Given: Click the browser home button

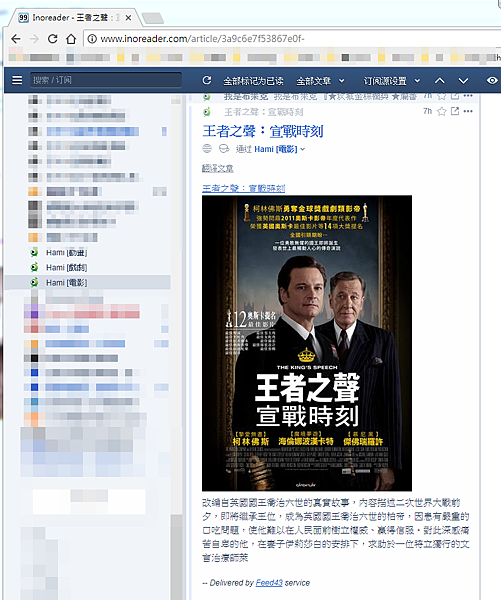Looking at the screenshot, I should pos(71,39).
